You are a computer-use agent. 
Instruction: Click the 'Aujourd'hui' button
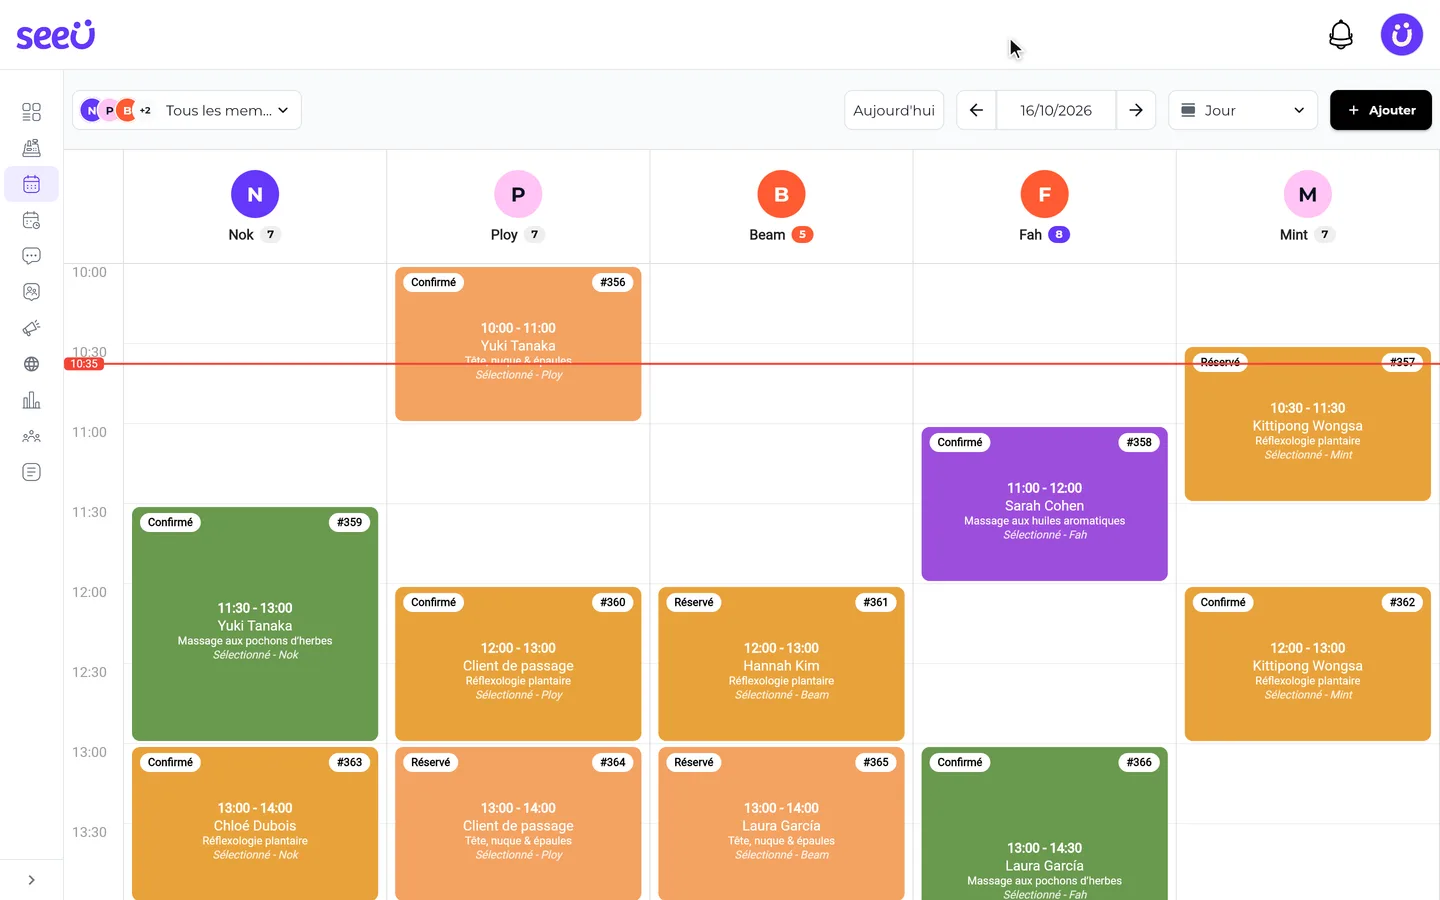point(894,110)
